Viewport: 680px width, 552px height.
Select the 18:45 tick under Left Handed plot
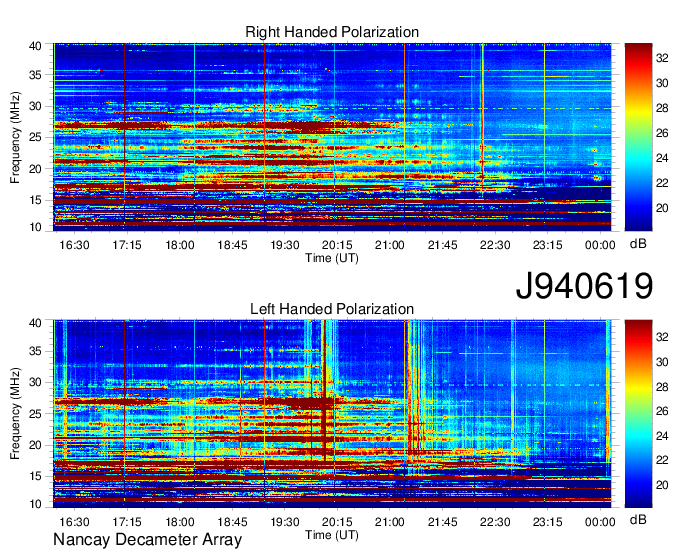click(x=232, y=522)
